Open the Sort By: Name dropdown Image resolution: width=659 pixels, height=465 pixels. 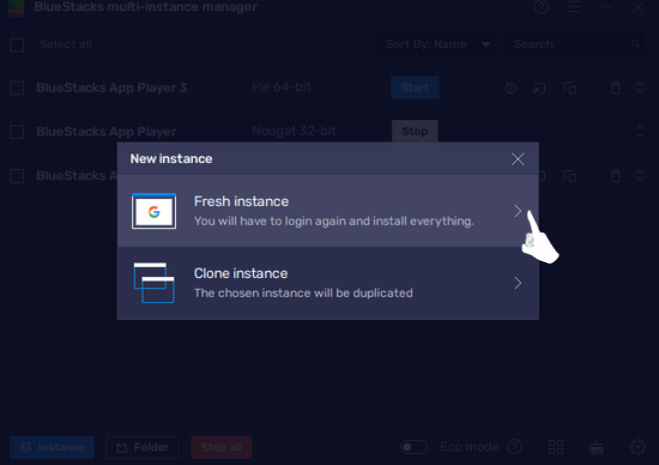[x=438, y=44]
